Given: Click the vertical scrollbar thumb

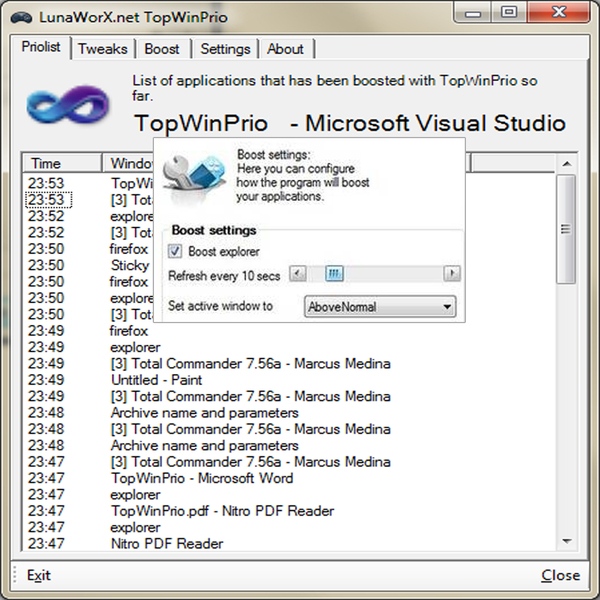Looking at the screenshot, I should (x=566, y=229).
